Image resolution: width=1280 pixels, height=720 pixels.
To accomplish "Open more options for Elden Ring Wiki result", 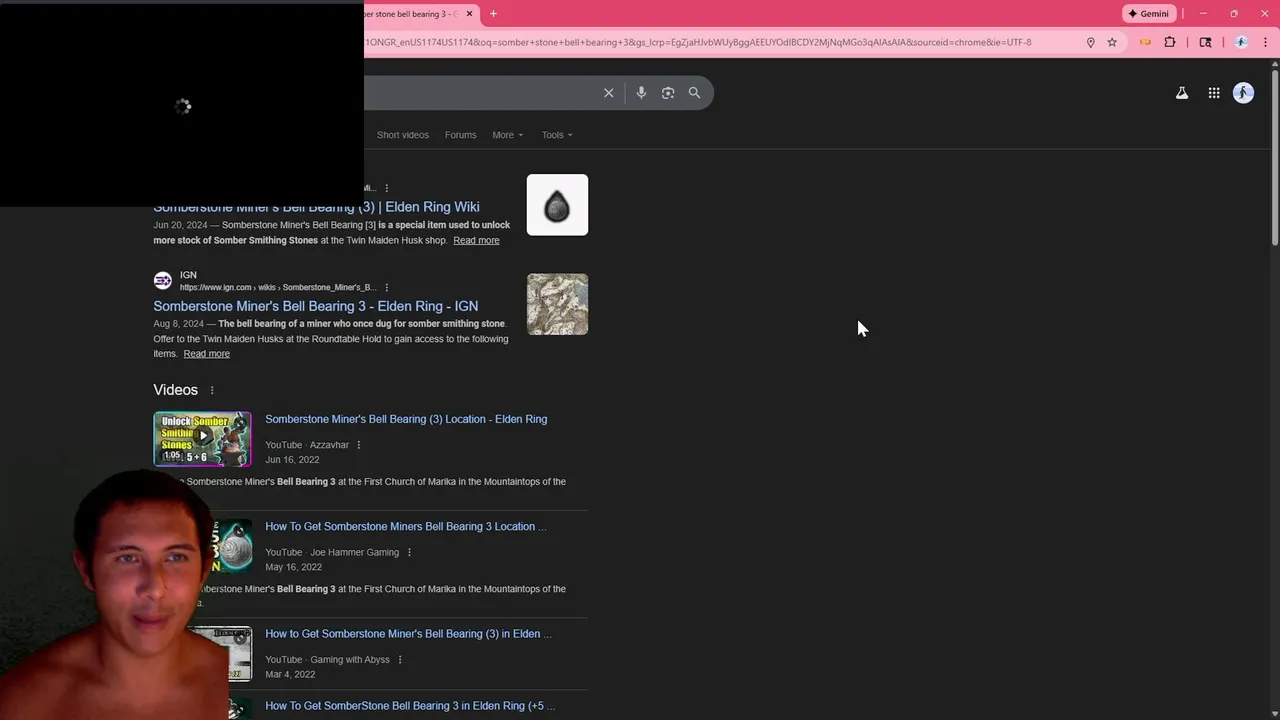I will [x=387, y=188].
